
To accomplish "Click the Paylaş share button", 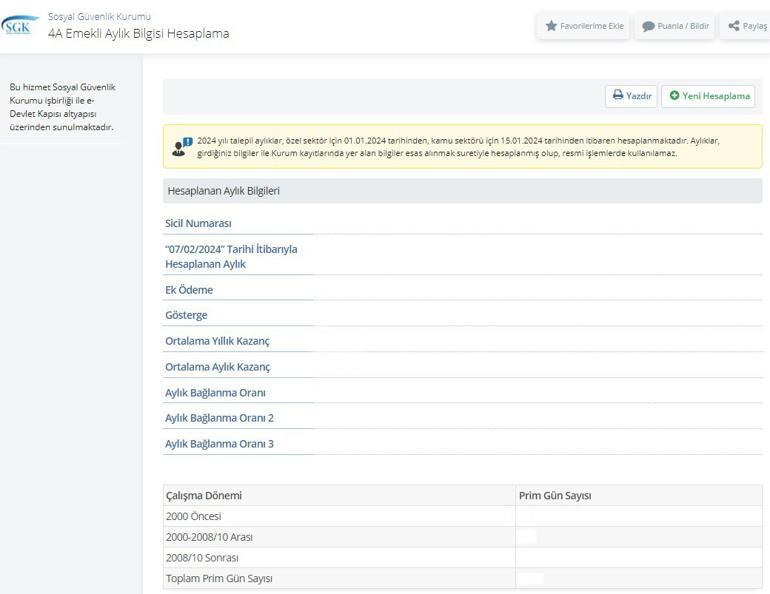I will pyautogui.click(x=748, y=26).
